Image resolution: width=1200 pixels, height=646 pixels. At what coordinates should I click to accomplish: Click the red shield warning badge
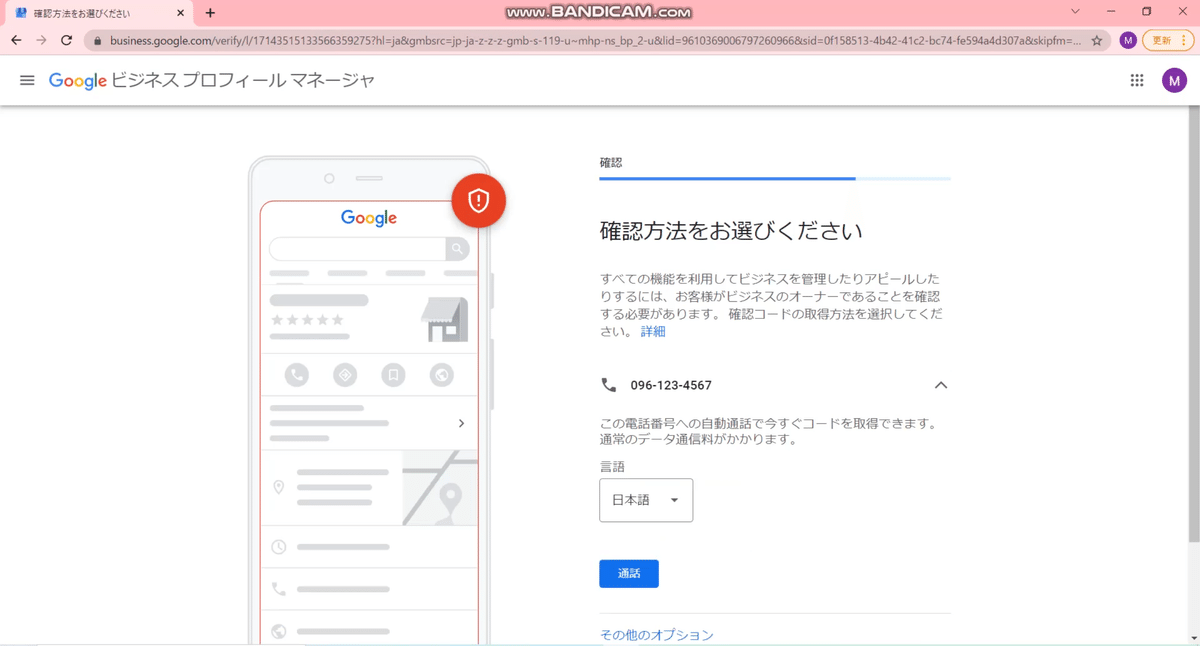click(478, 200)
